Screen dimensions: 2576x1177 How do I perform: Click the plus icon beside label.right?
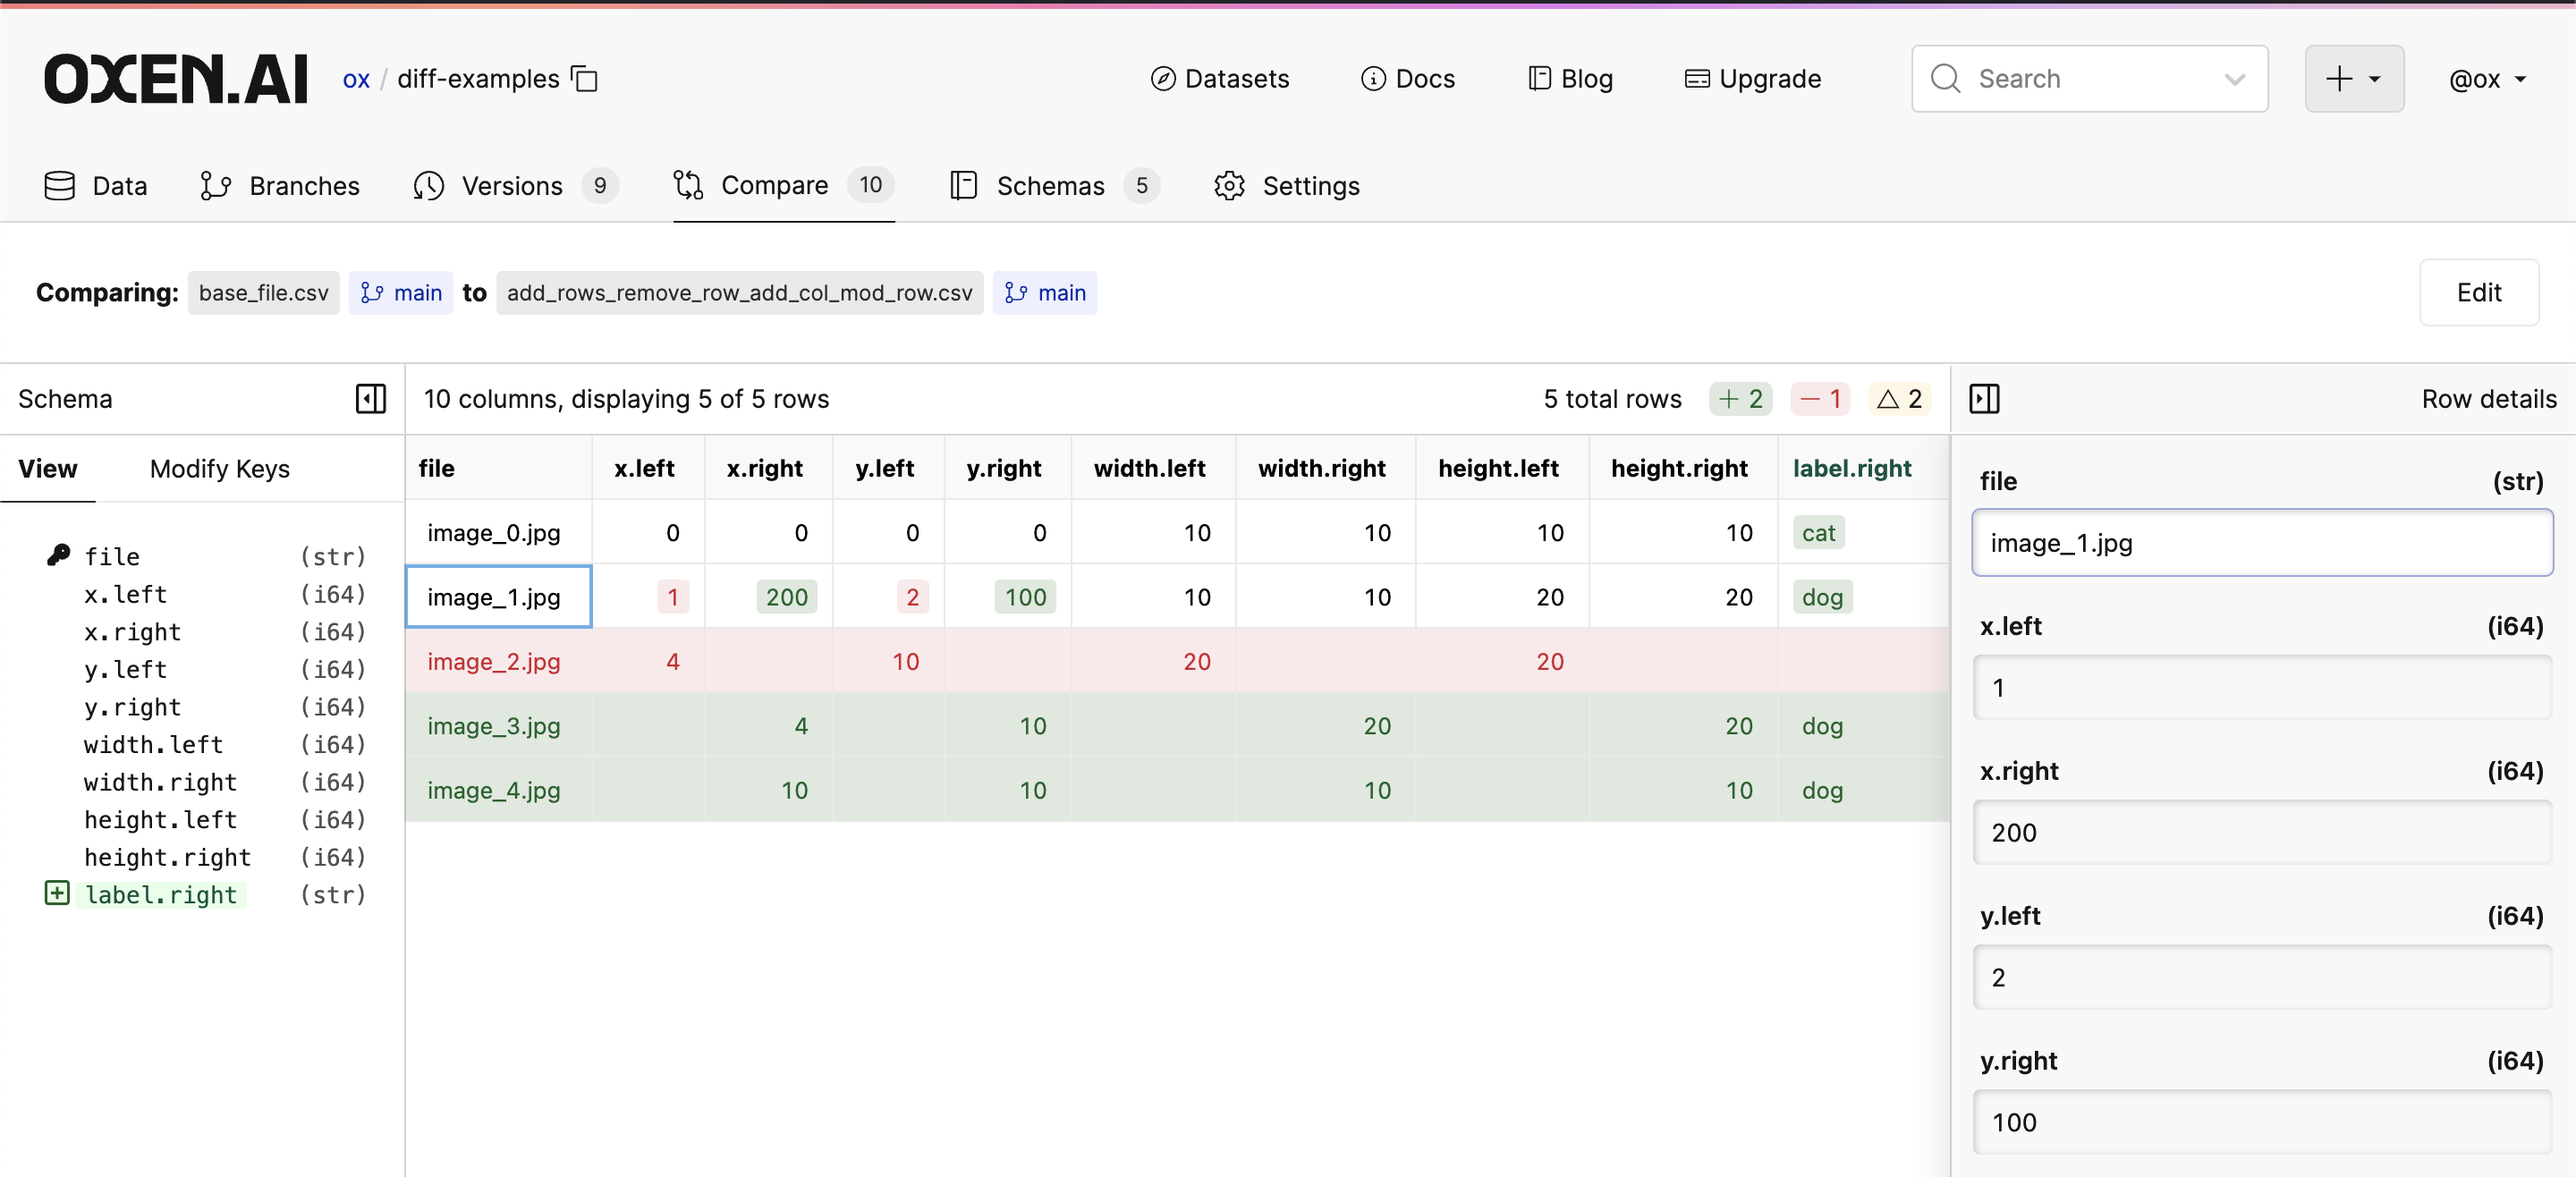[57, 893]
